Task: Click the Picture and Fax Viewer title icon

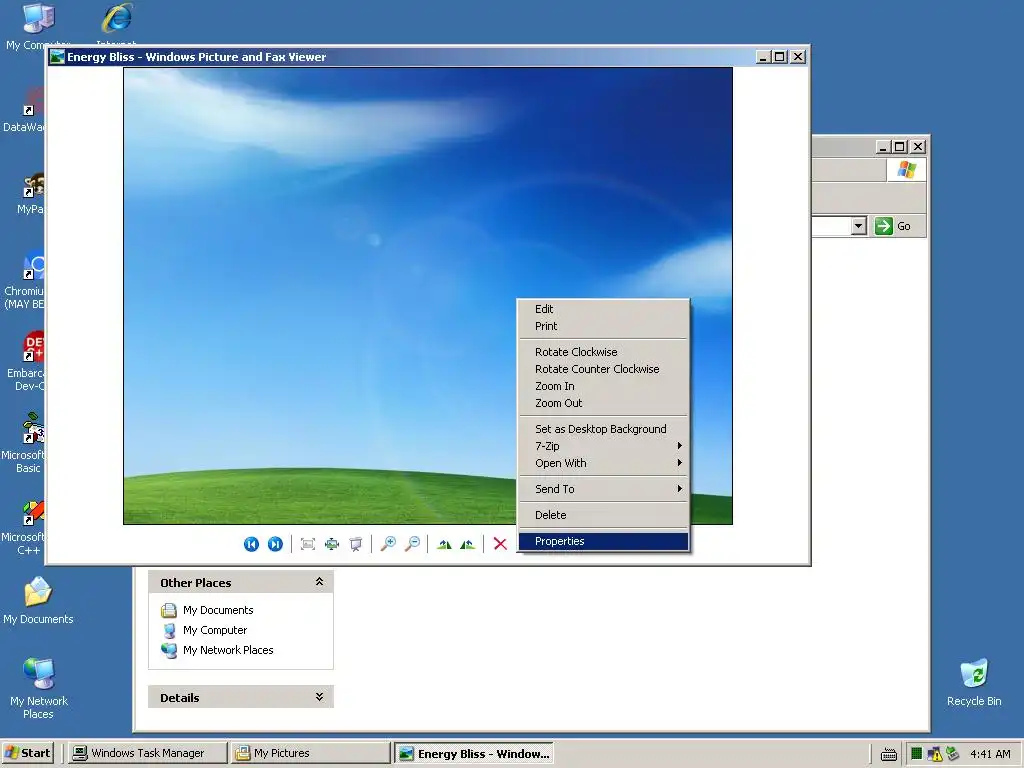Action: 57,57
